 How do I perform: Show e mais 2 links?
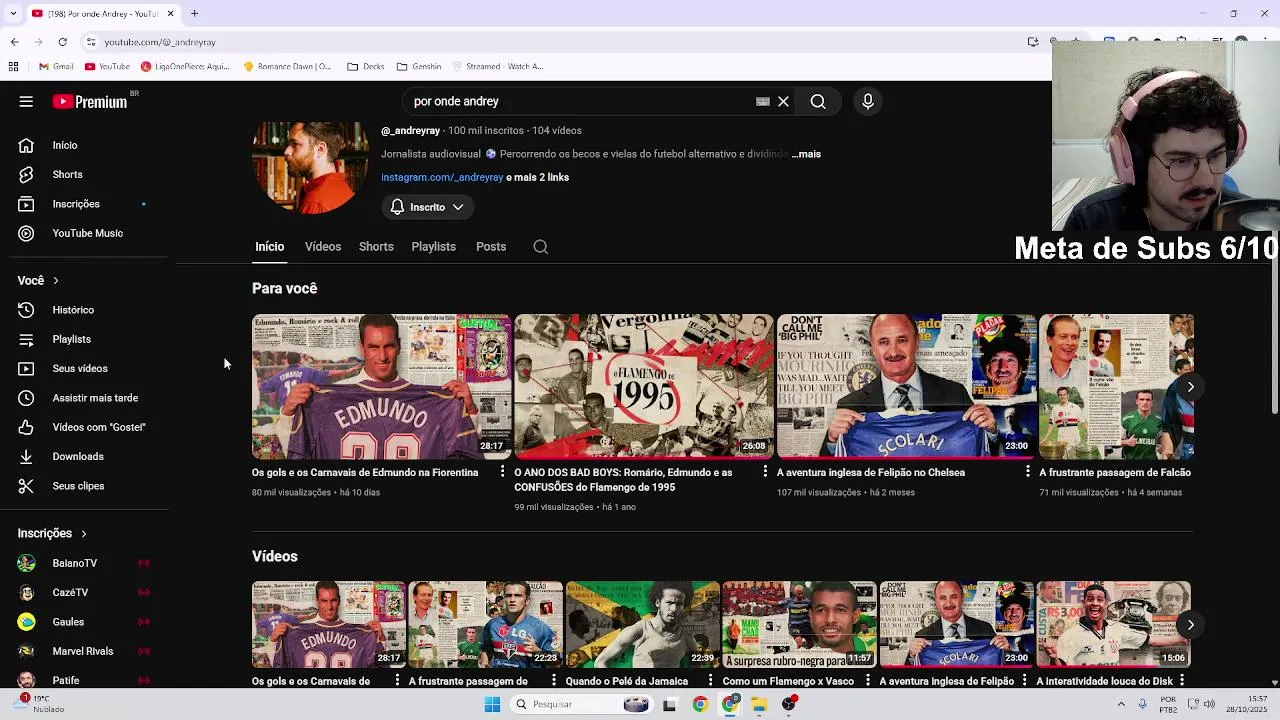click(x=538, y=177)
